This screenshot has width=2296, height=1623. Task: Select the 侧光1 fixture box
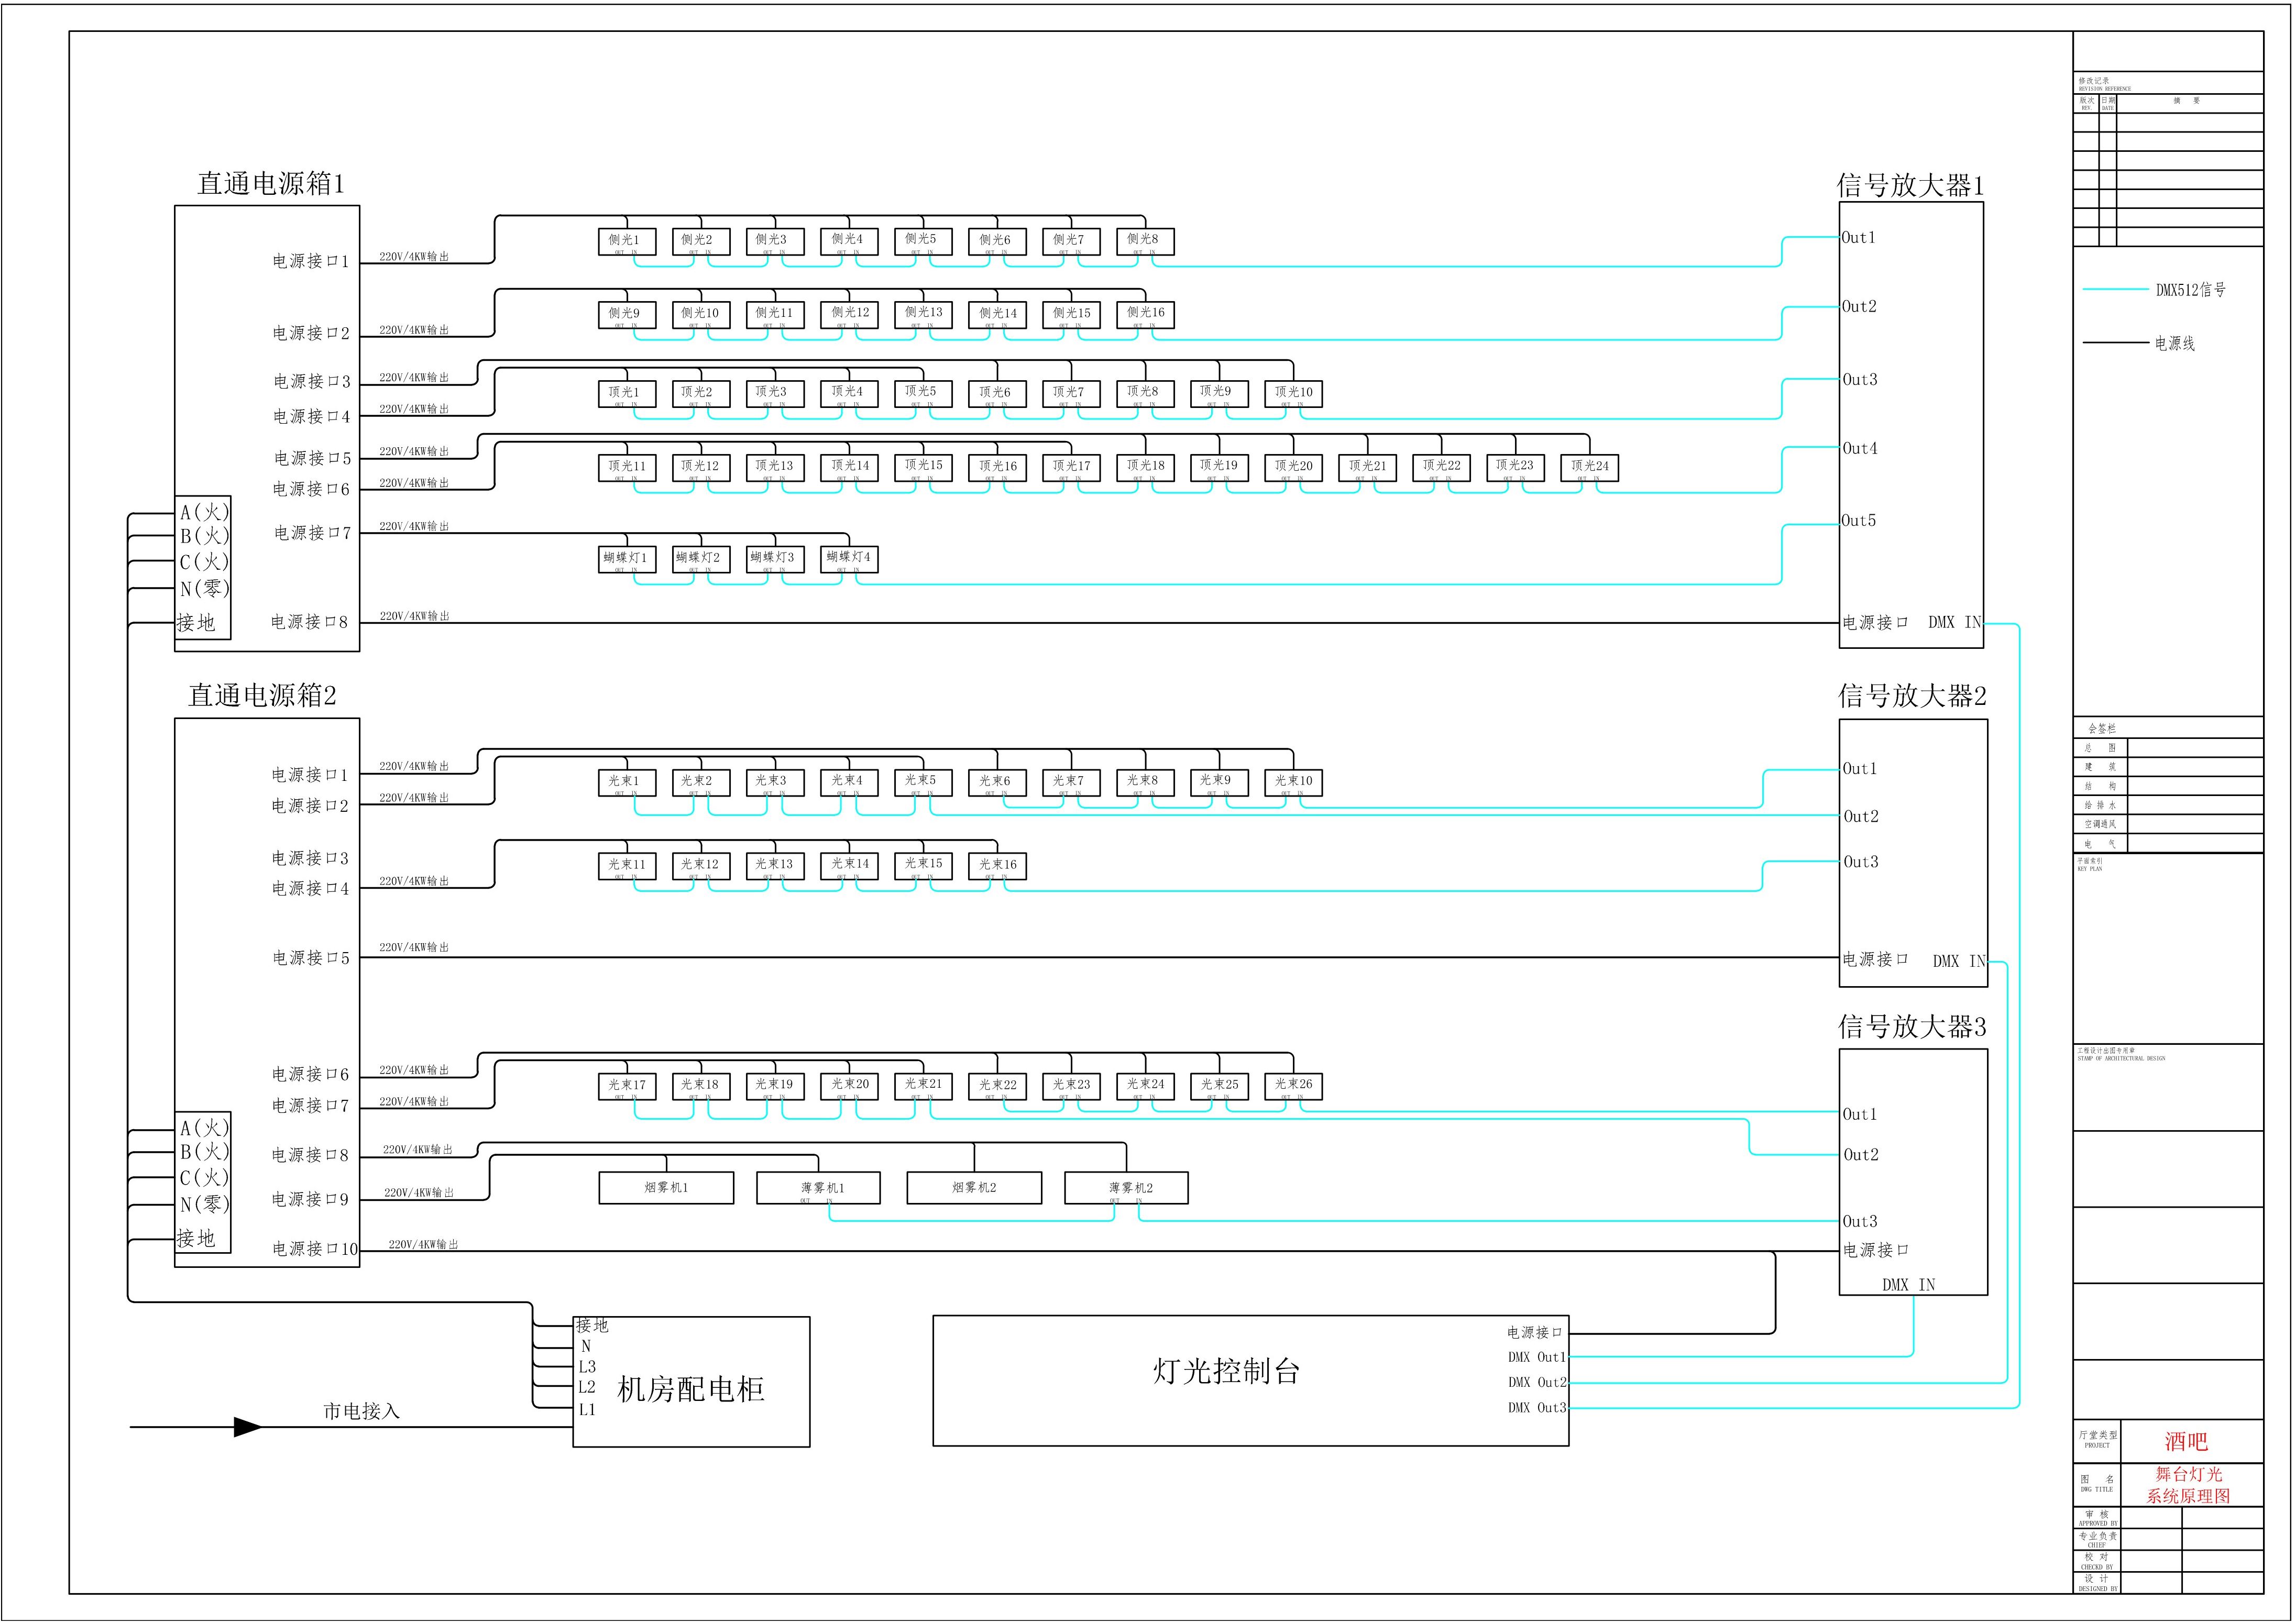(627, 241)
